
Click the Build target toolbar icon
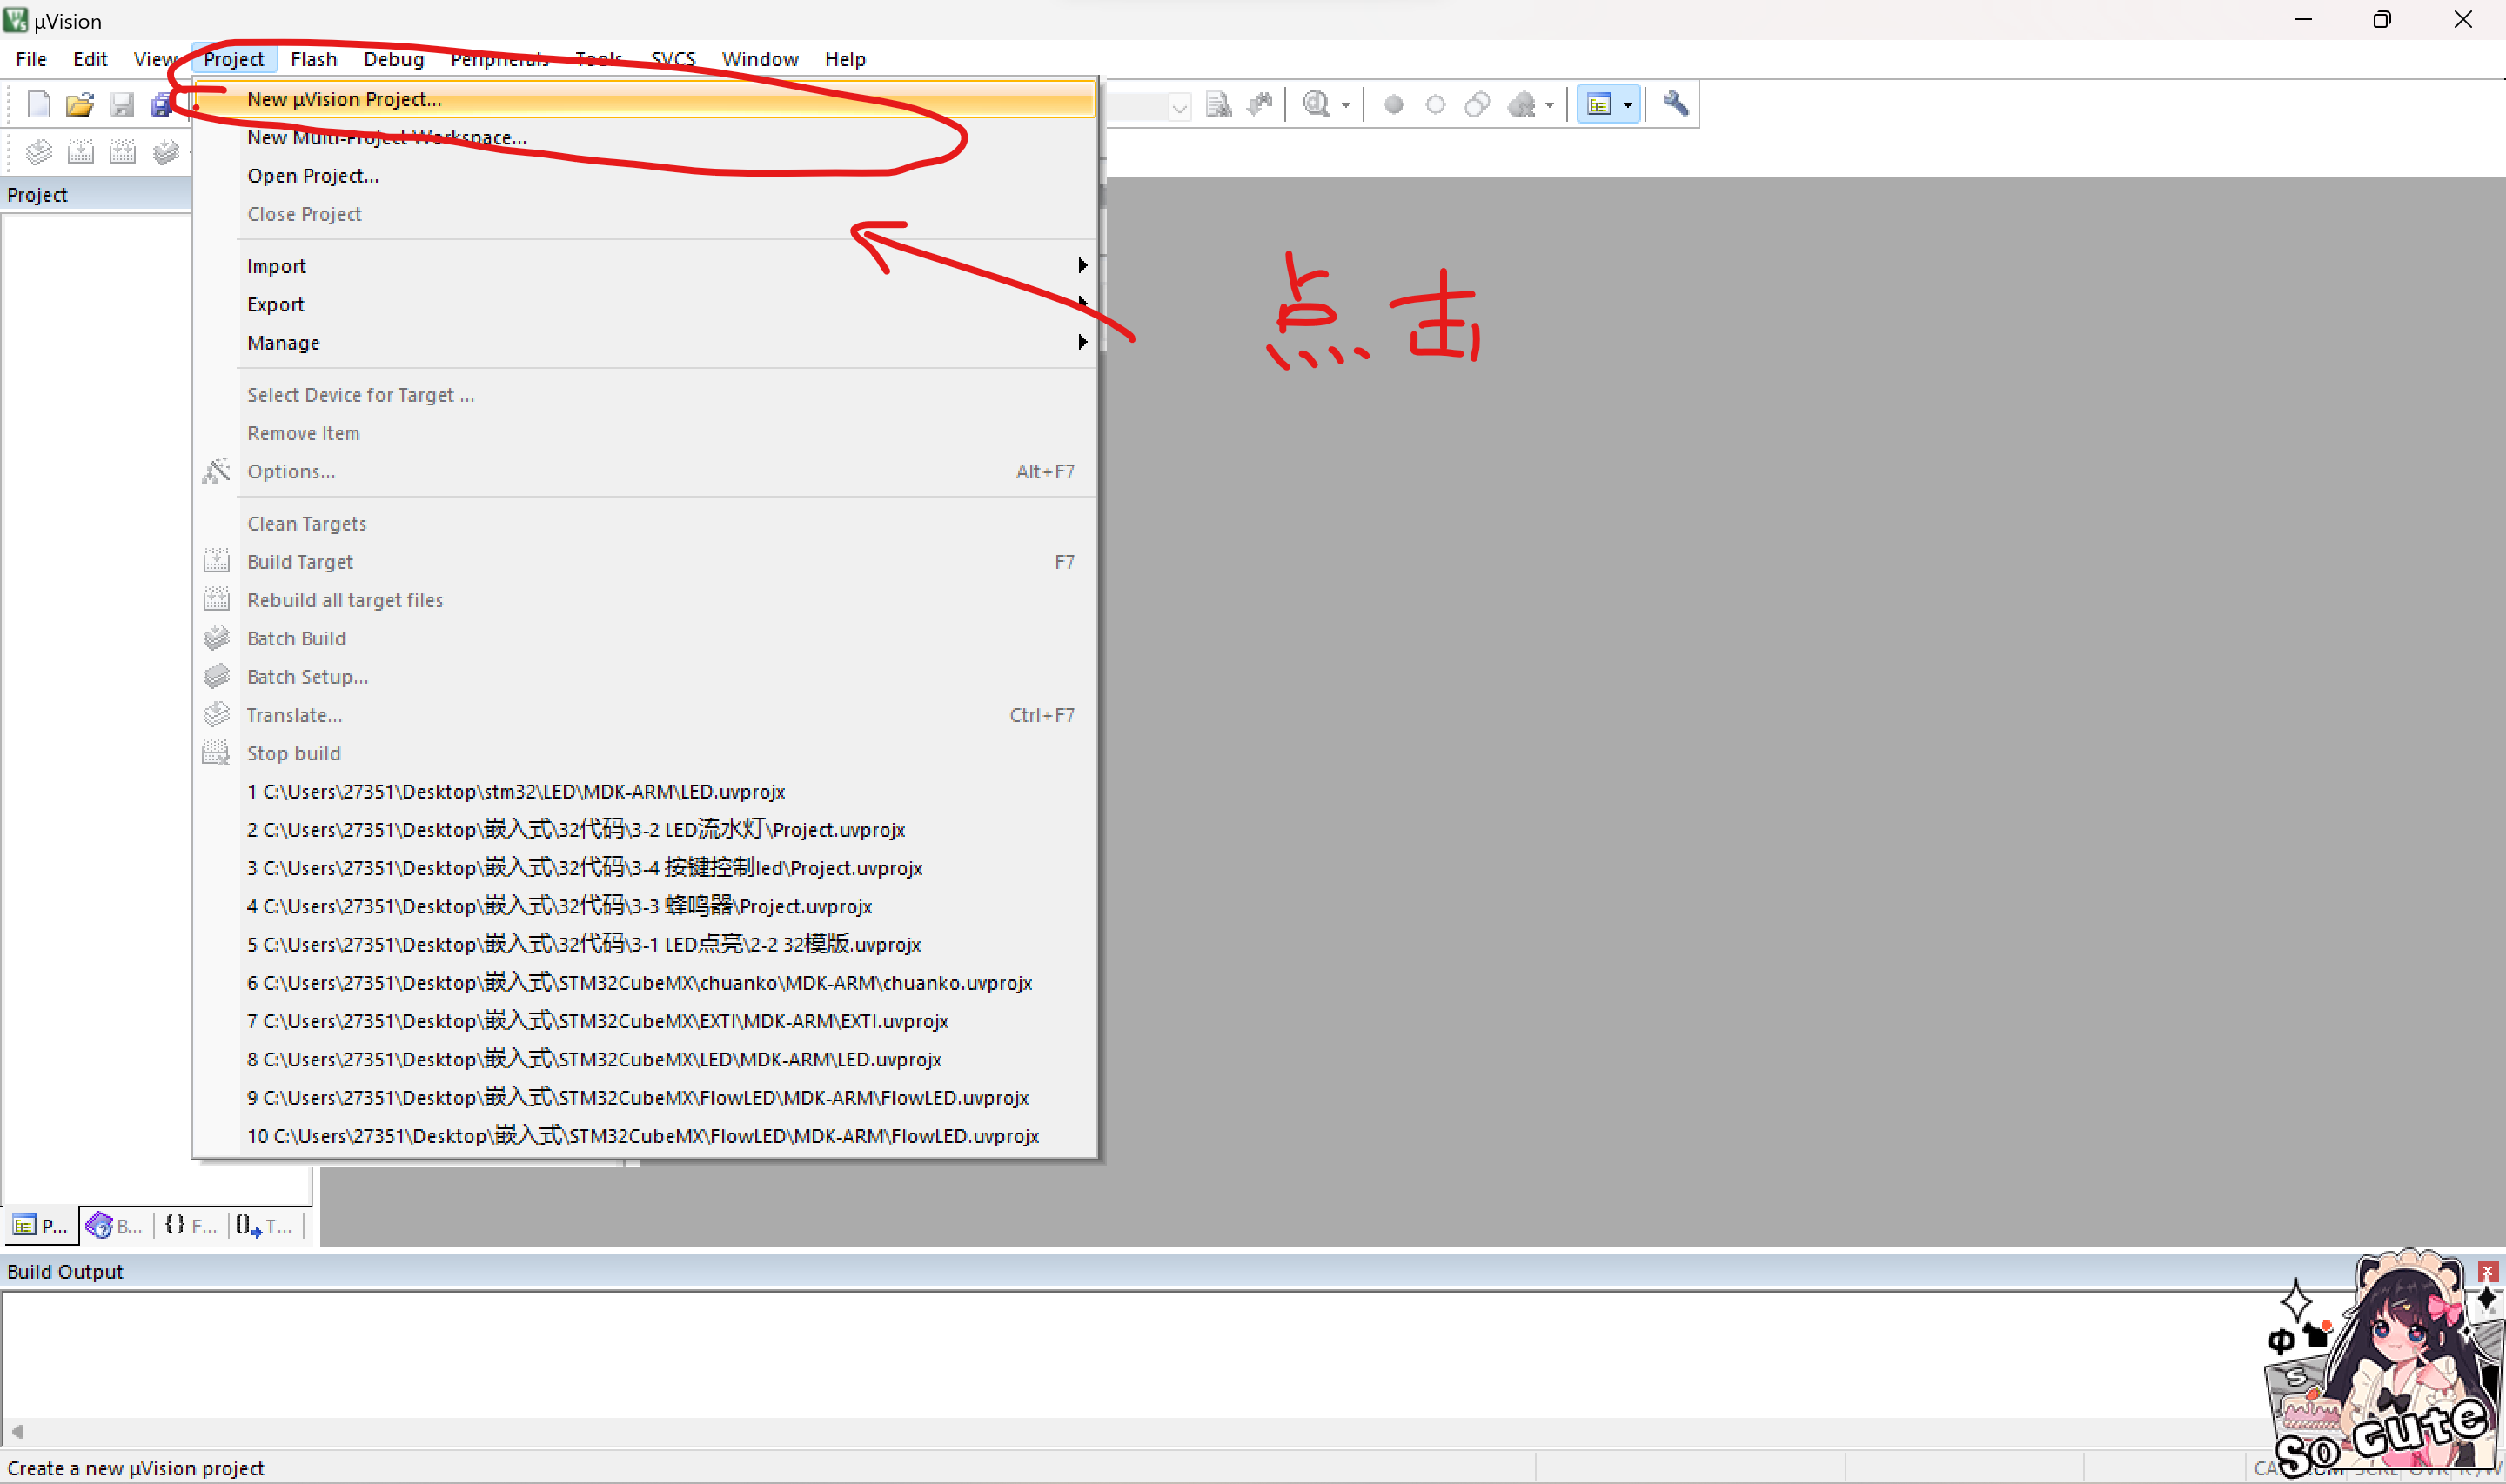pyautogui.click(x=80, y=152)
